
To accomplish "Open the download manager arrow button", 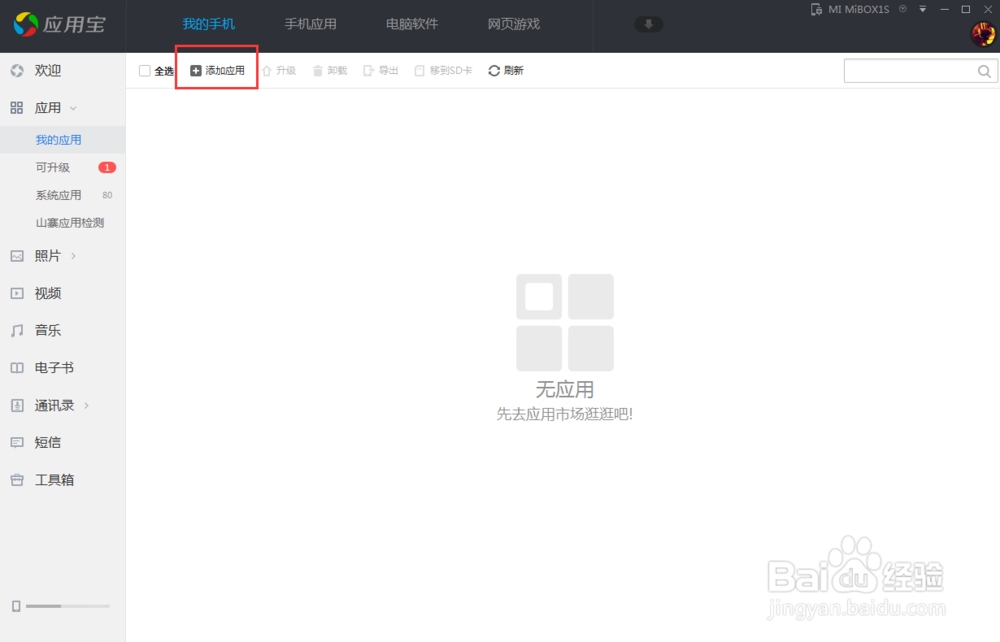I will click(x=648, y=24).
